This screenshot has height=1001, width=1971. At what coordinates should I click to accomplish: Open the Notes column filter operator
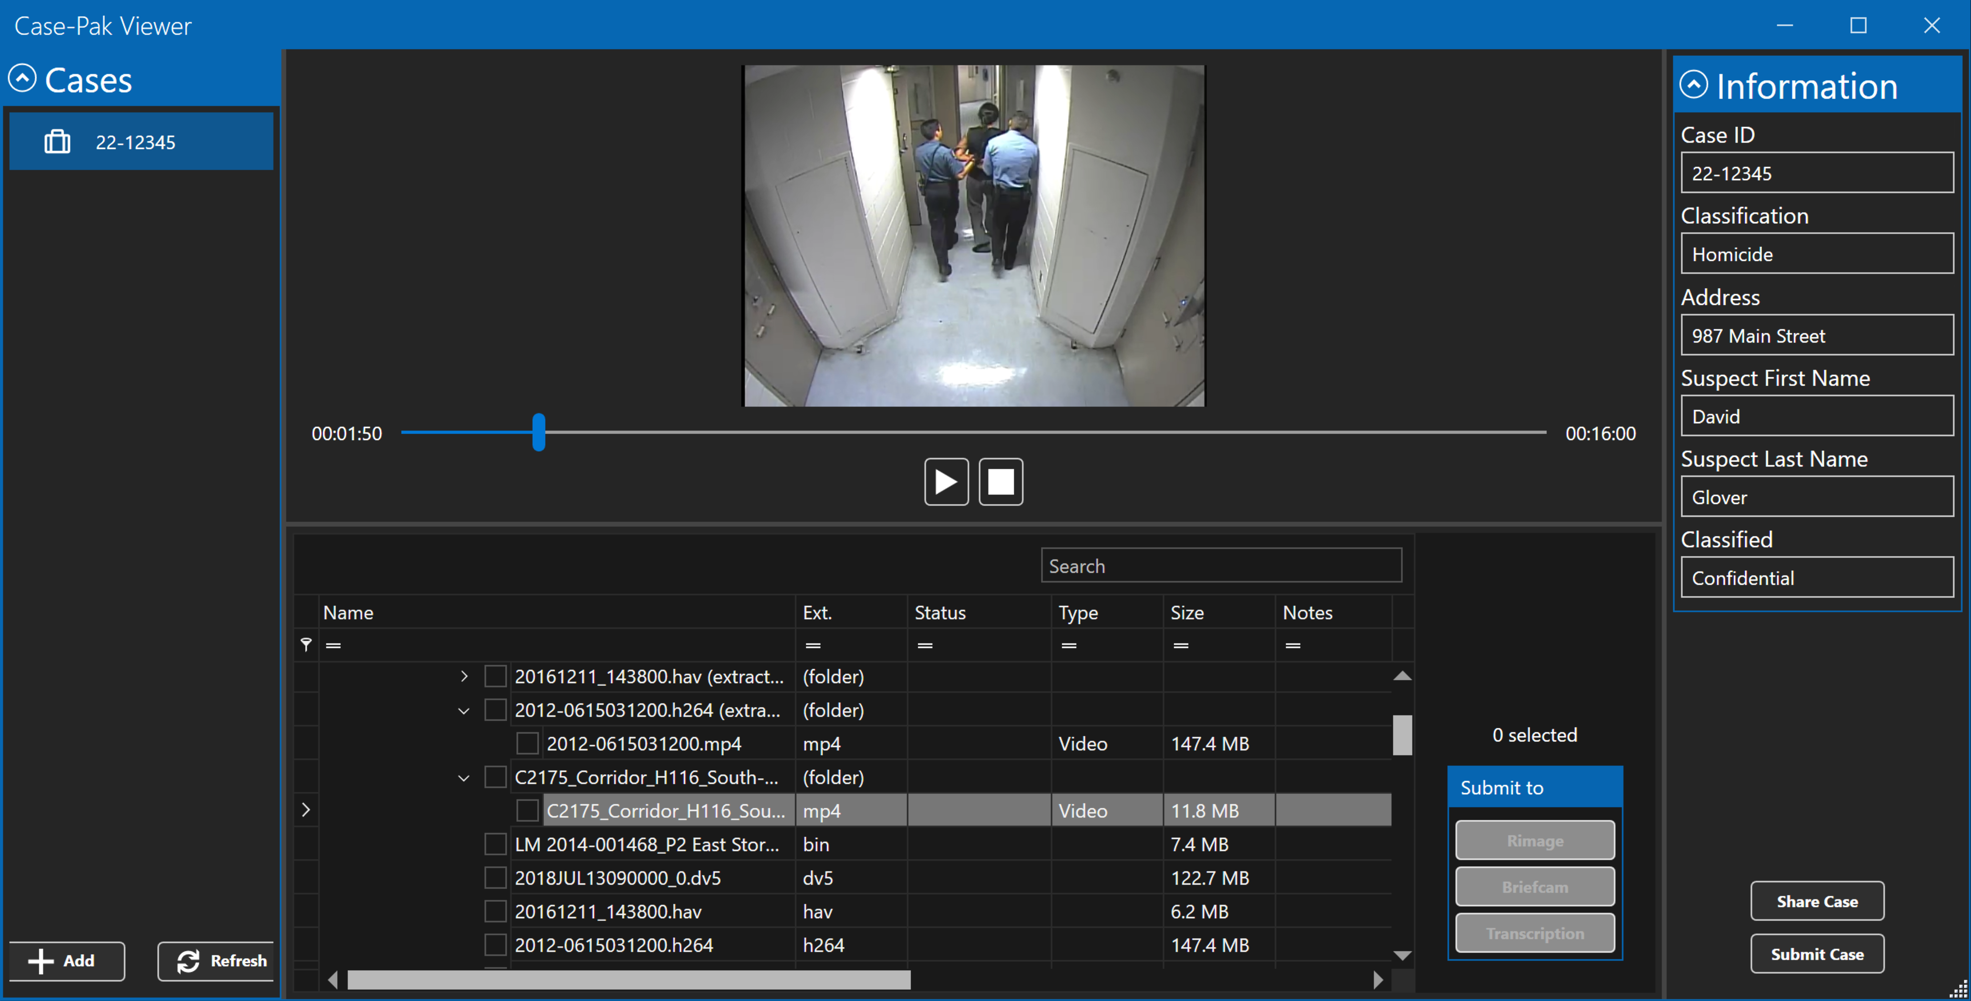pyautogui.click(x=1293, y=645)
